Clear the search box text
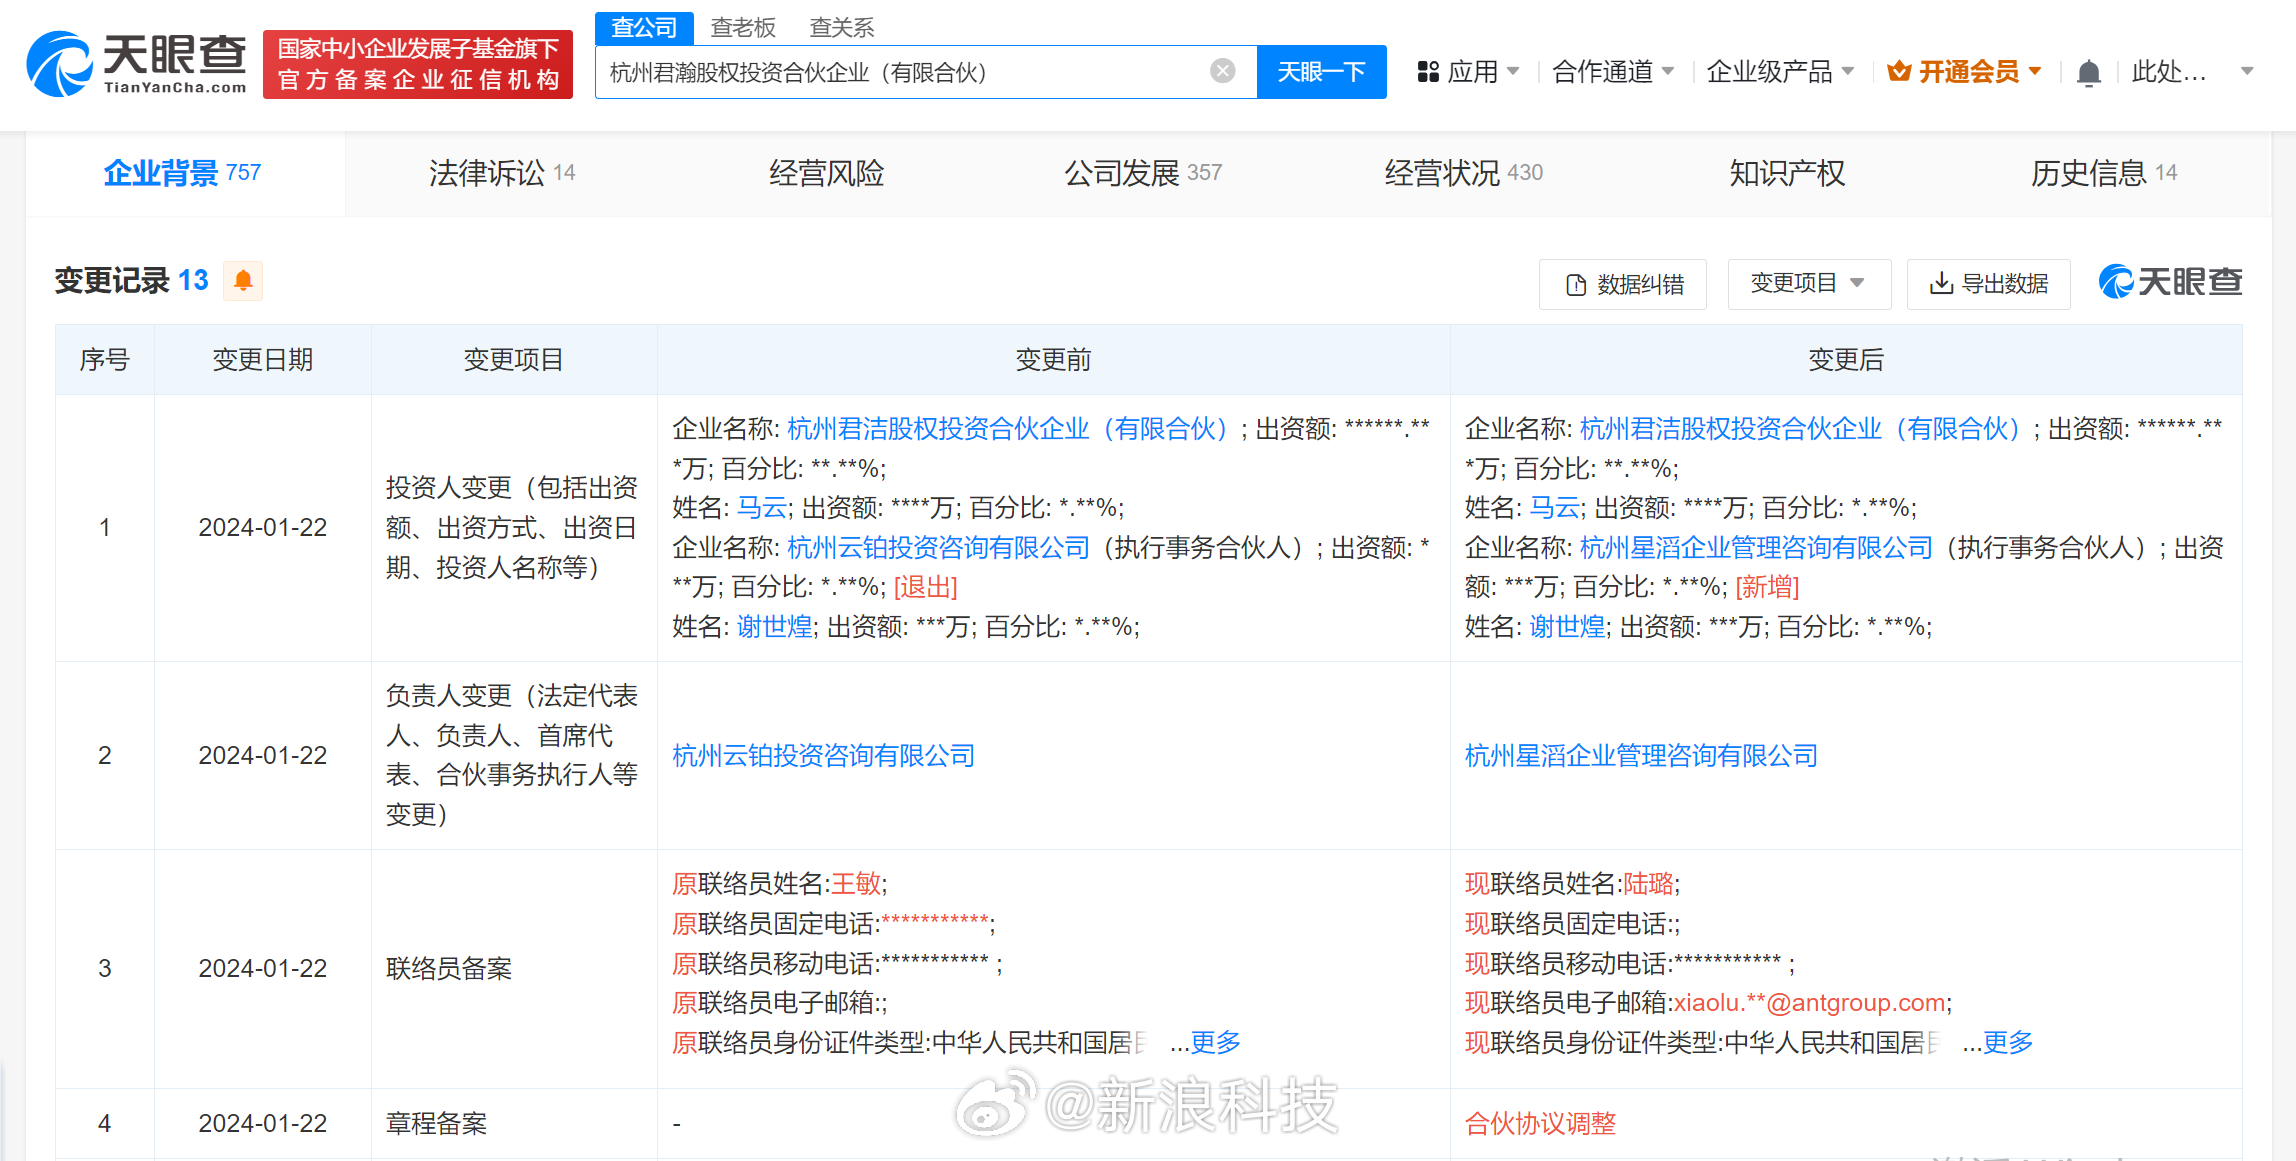 pyautogui.click(x=1222, y=71)
